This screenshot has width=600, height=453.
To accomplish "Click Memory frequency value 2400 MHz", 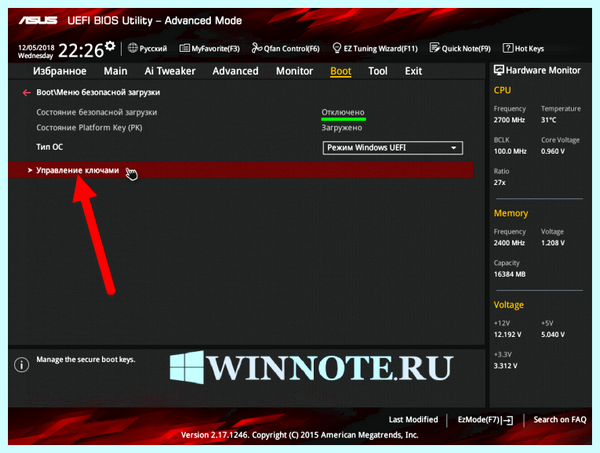I will click(x=509, y=243).
